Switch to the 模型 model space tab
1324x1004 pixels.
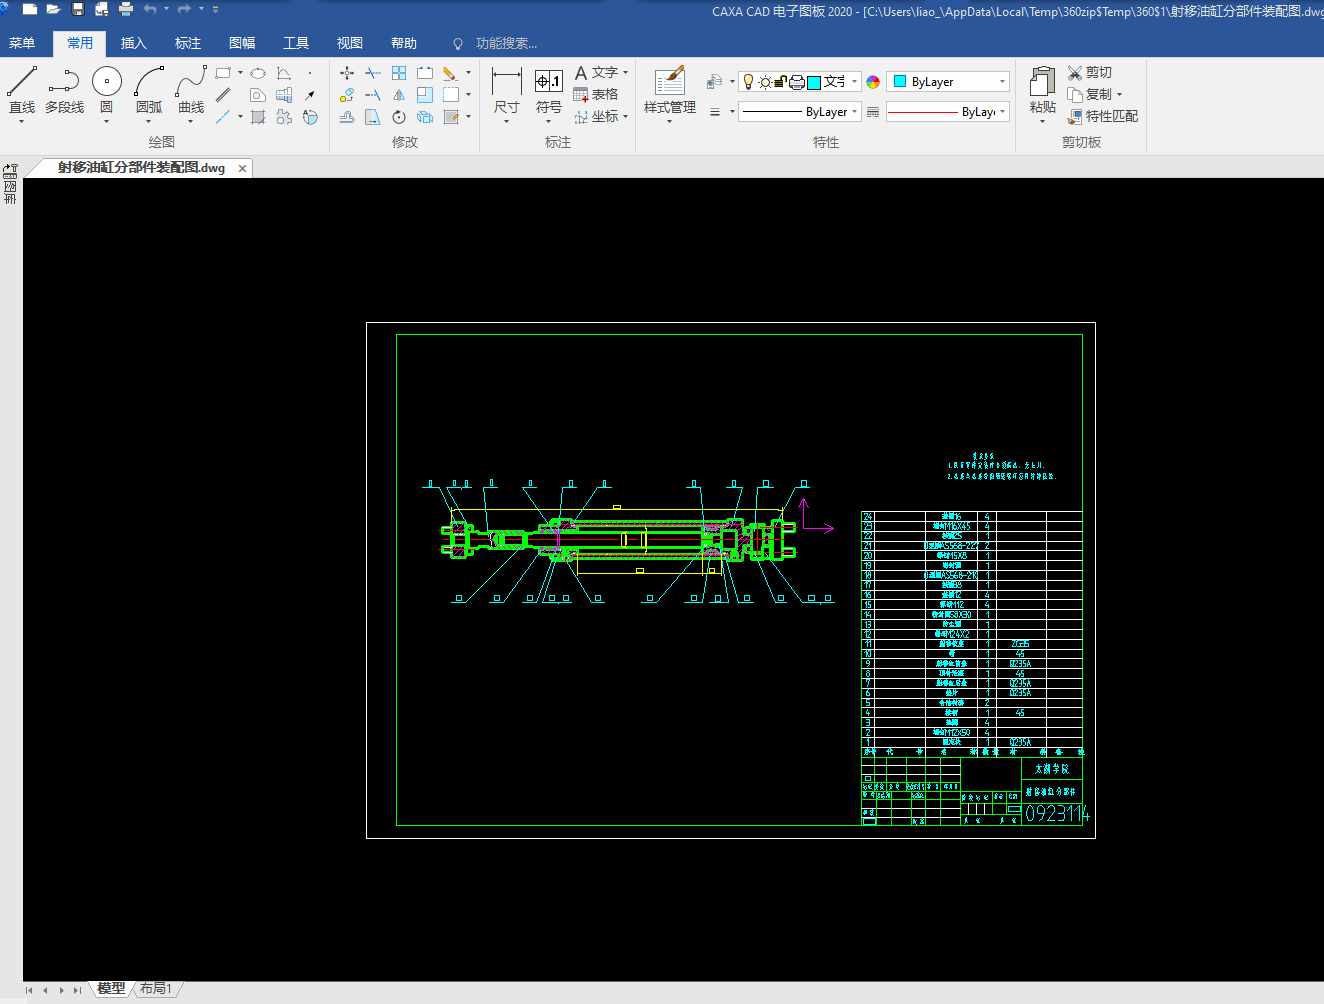111,989
